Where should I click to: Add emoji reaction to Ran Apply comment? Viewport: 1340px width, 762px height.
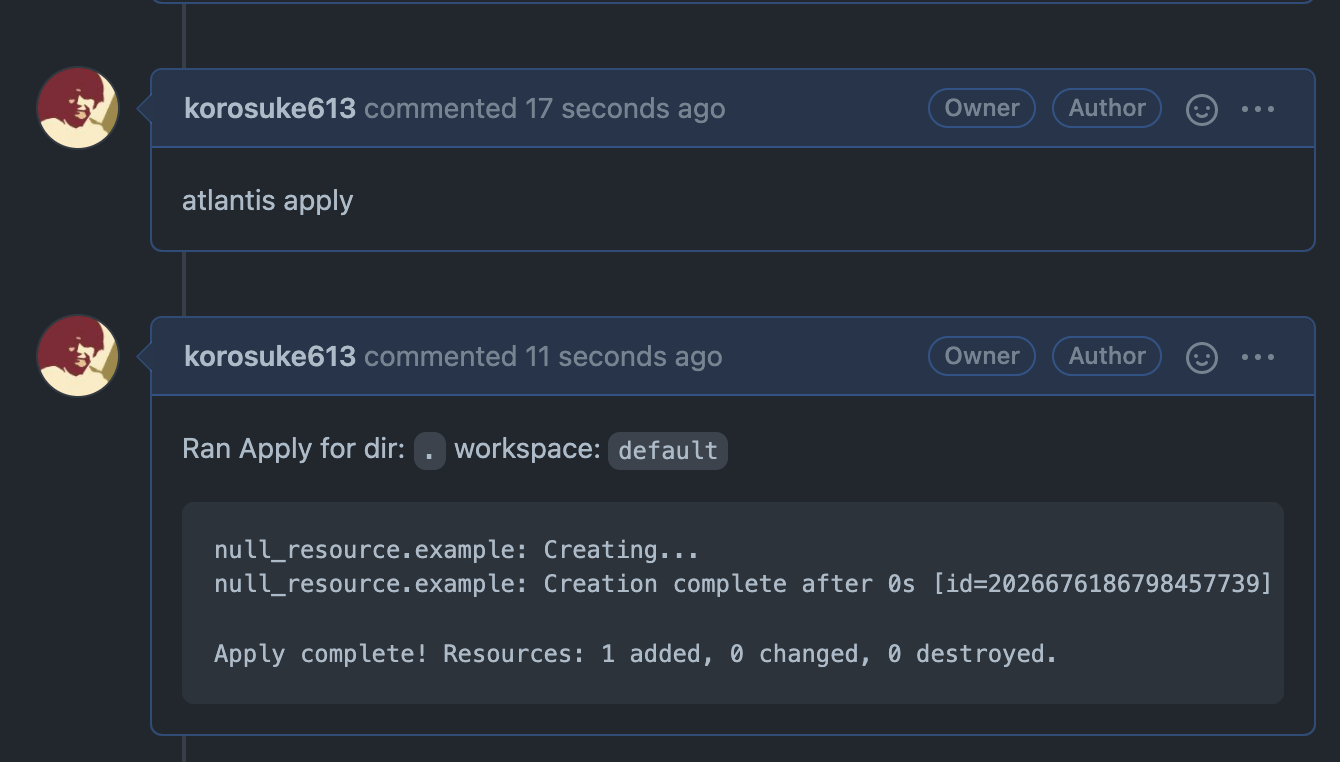[1201, 357]
